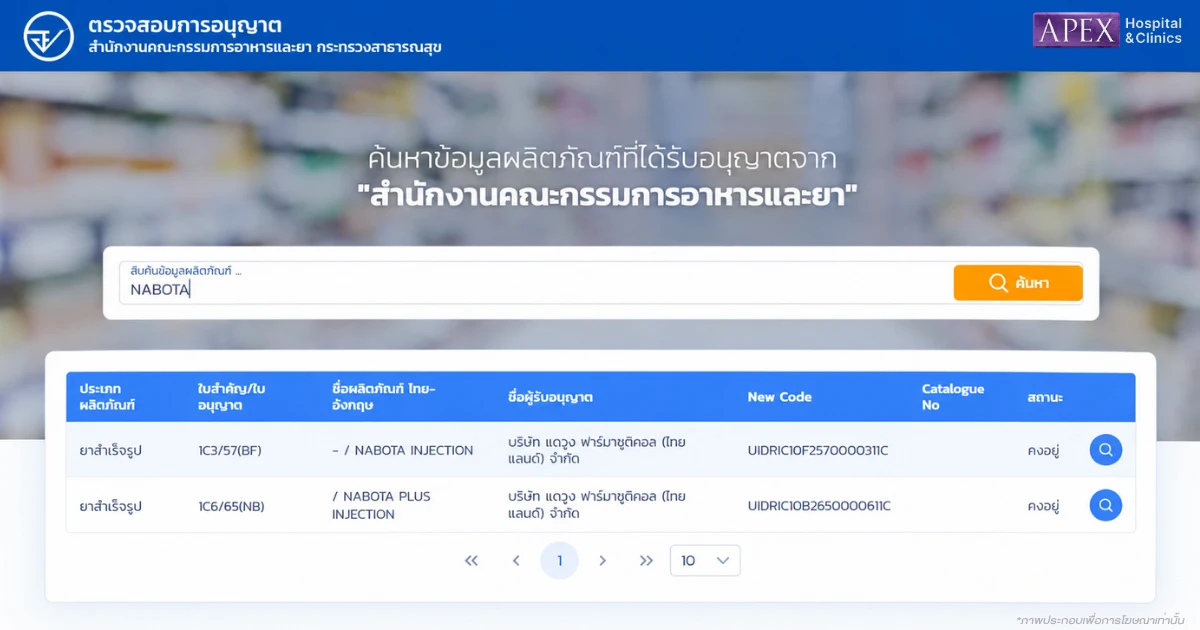This screenshot has width=1200, height=630.
Task: Click the APEX Hospital & Clinics logo
Action: click(1108, 30)
